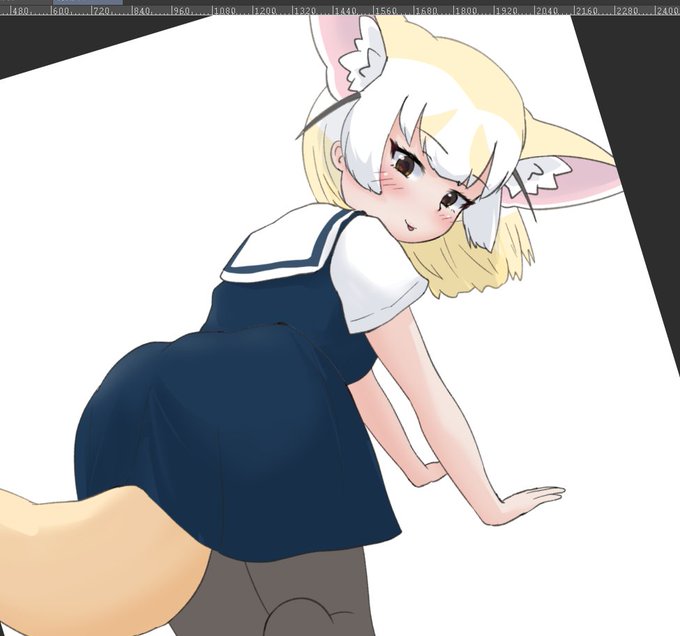This screenshot has width=680, height=636.
Task: Click the 1080 mark on the horizontal ruler
Action: pos(224,10)
